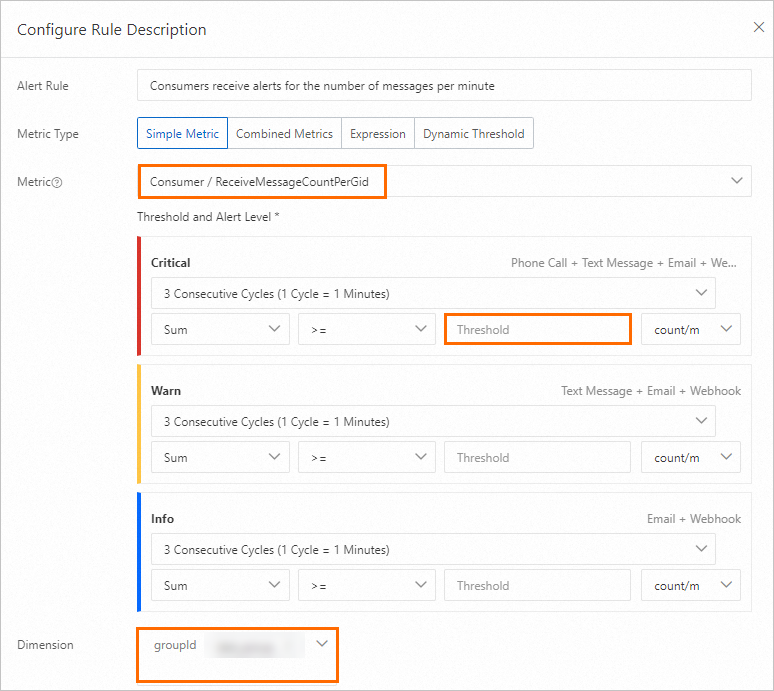Expand the Metric dropdown
774x691 pixels.
(443, 181)
